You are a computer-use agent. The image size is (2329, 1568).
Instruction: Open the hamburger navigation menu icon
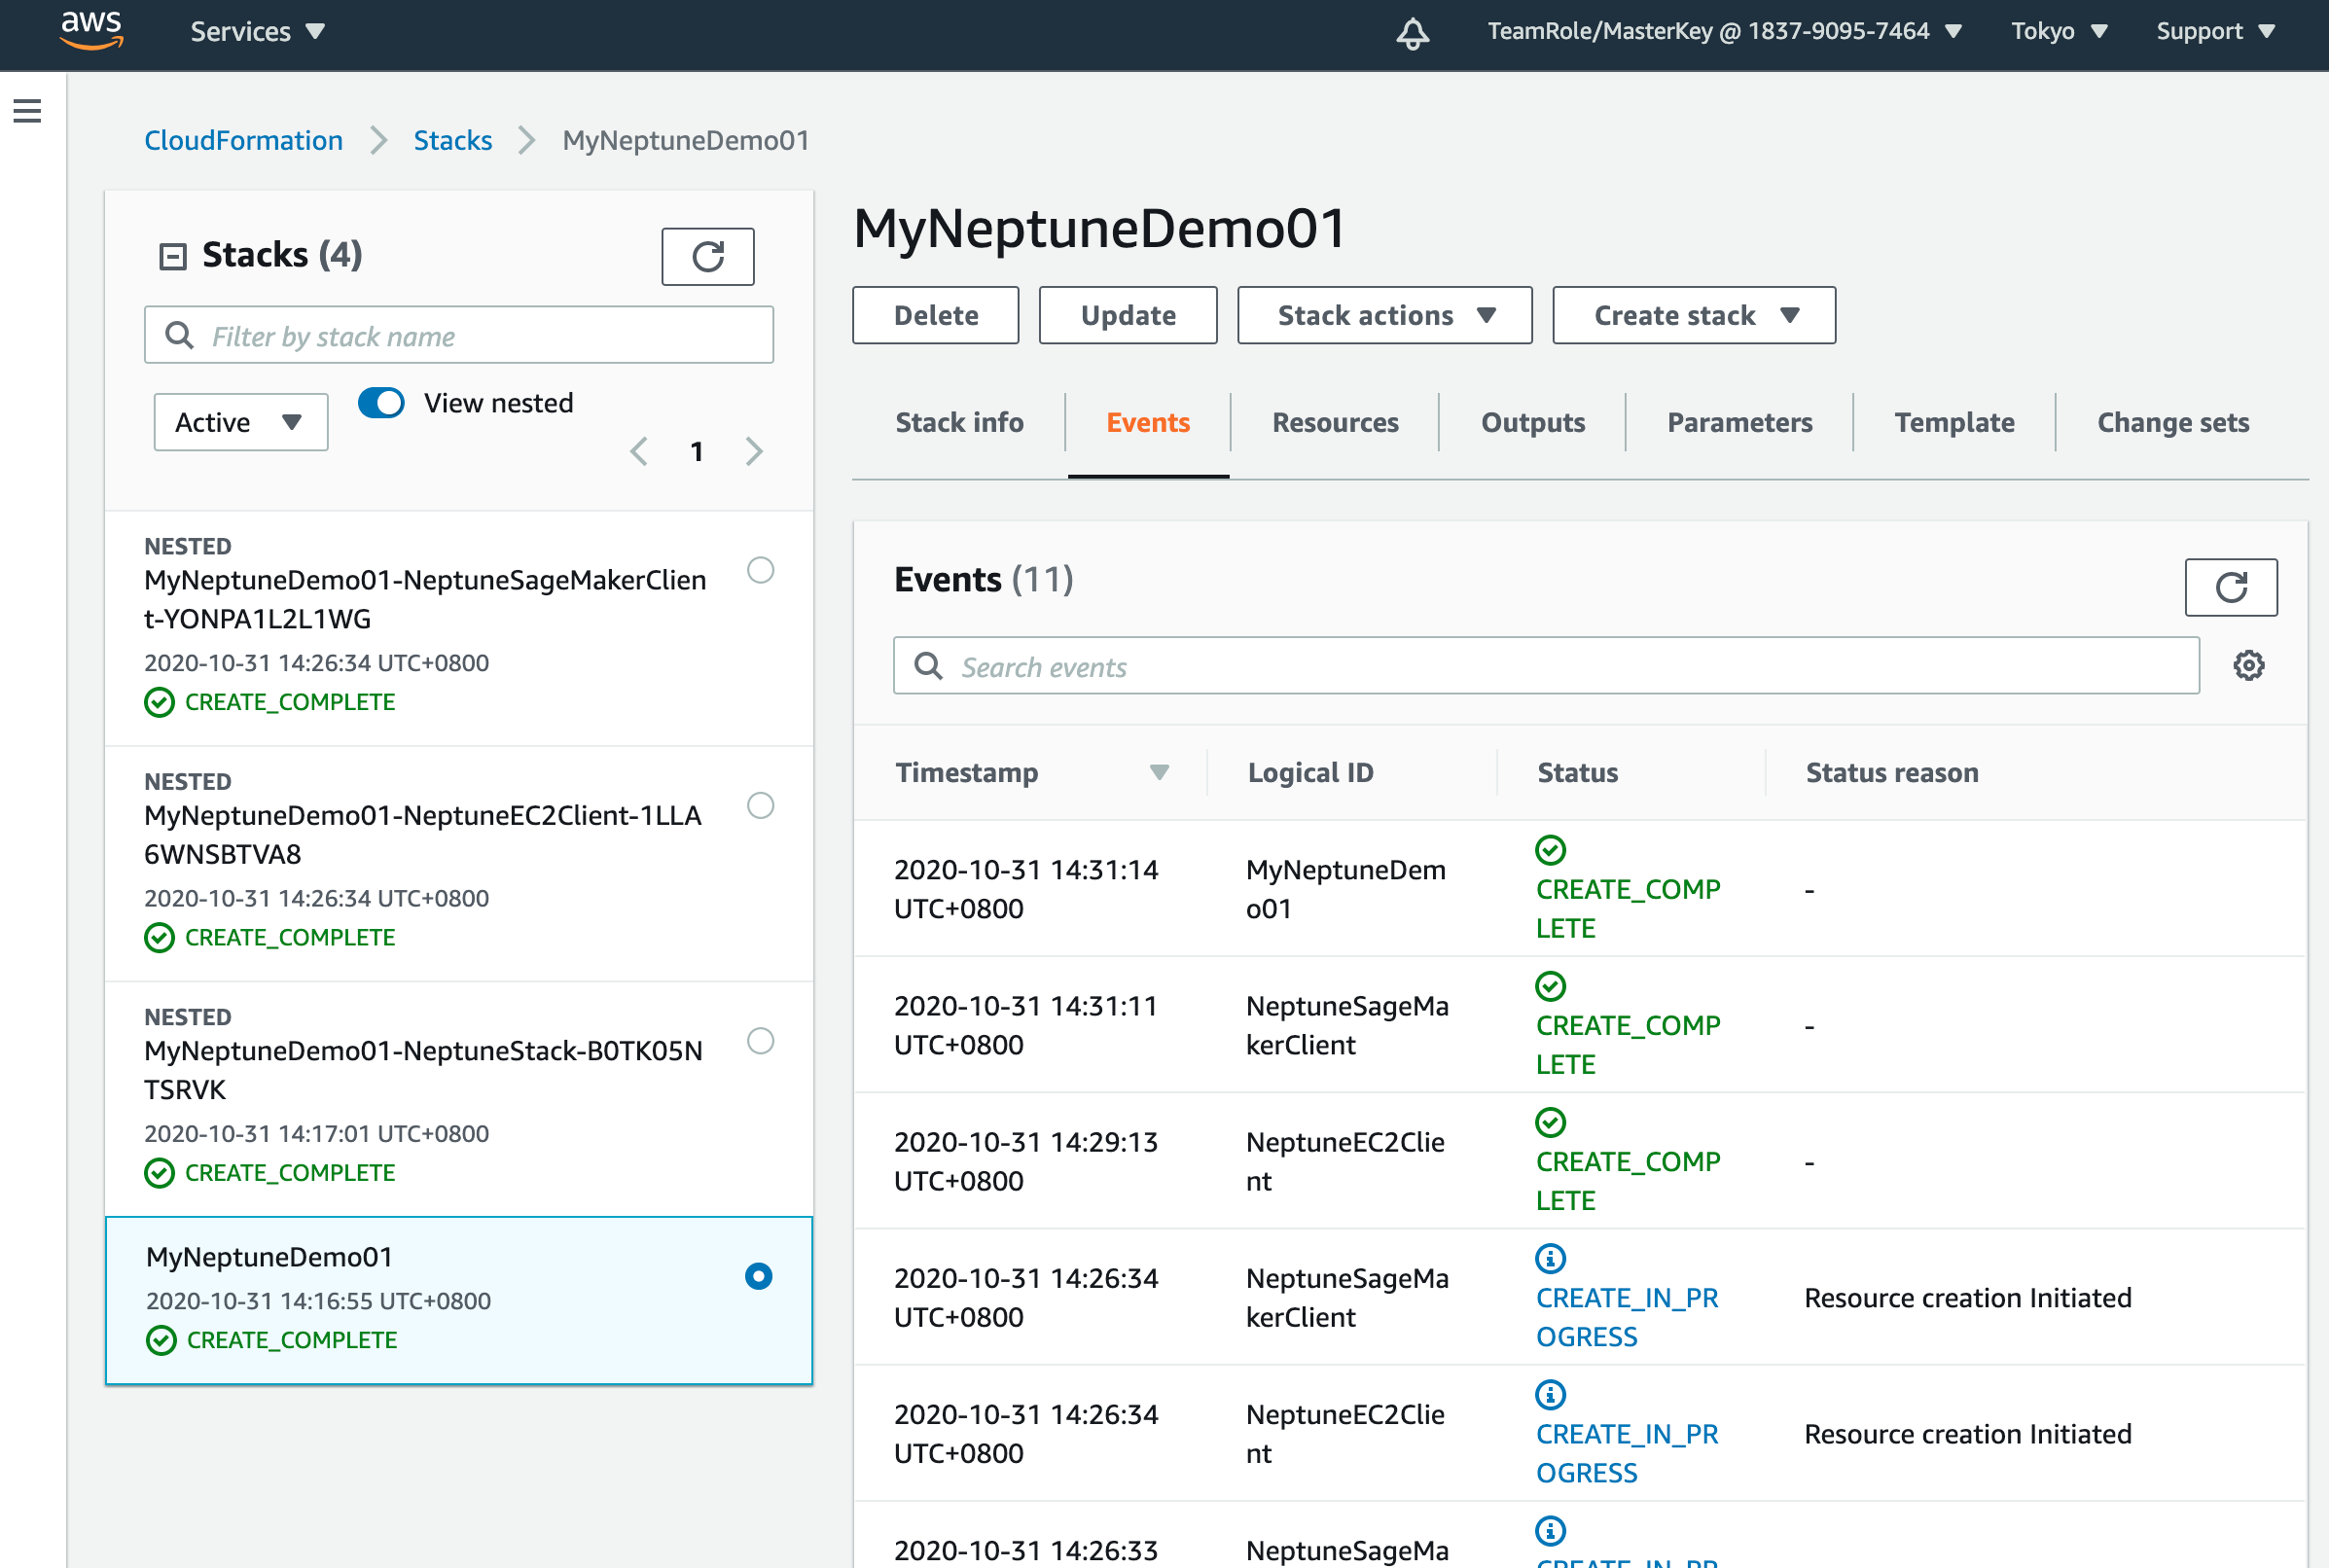[x=27, y=111]
